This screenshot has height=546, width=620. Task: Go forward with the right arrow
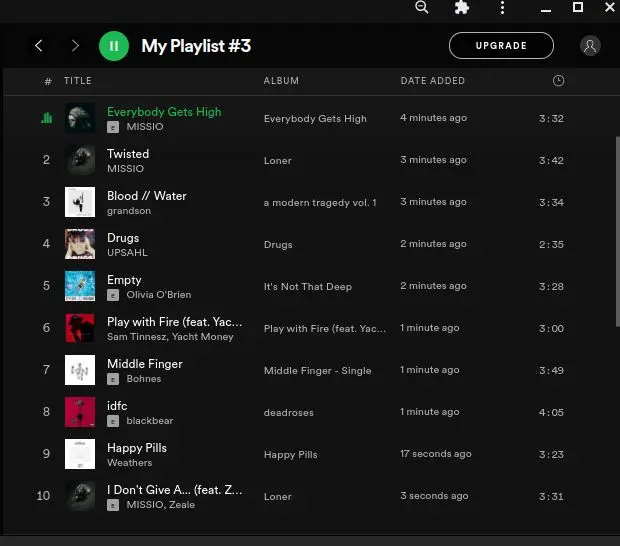(x=75, y=45)
